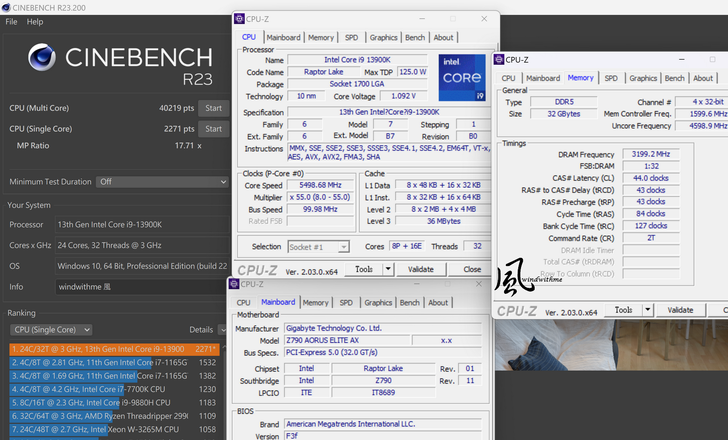Select top ranking bar for i9-13900
The width and height of the screenshot is (728, 440).
(x=112, y=349)
